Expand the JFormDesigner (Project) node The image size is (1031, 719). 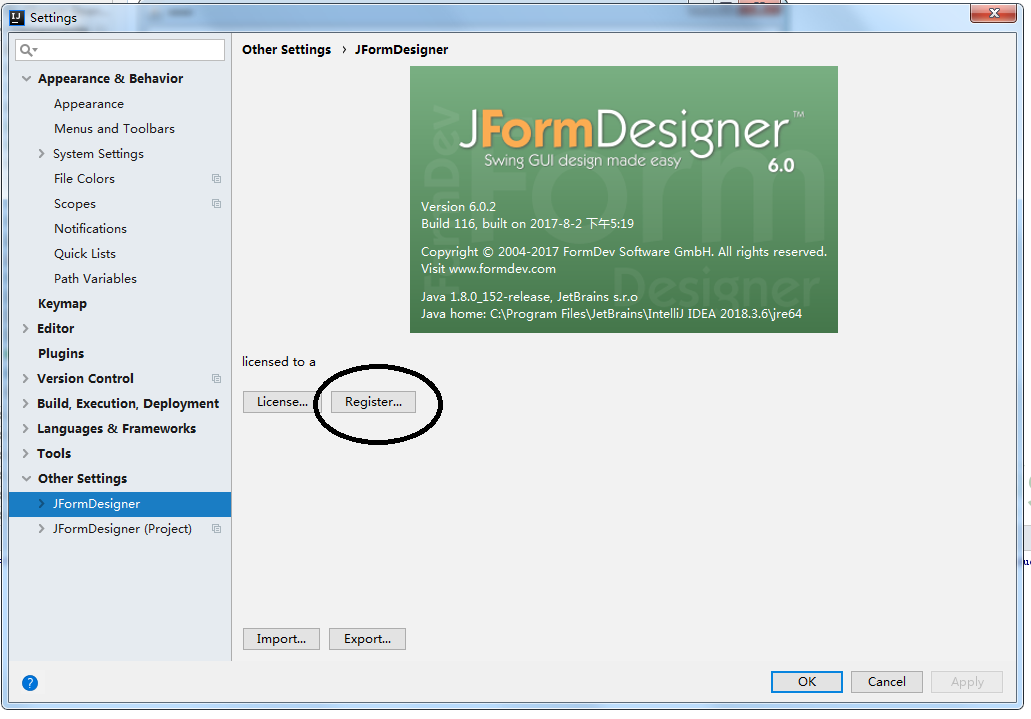click(41, 528)
